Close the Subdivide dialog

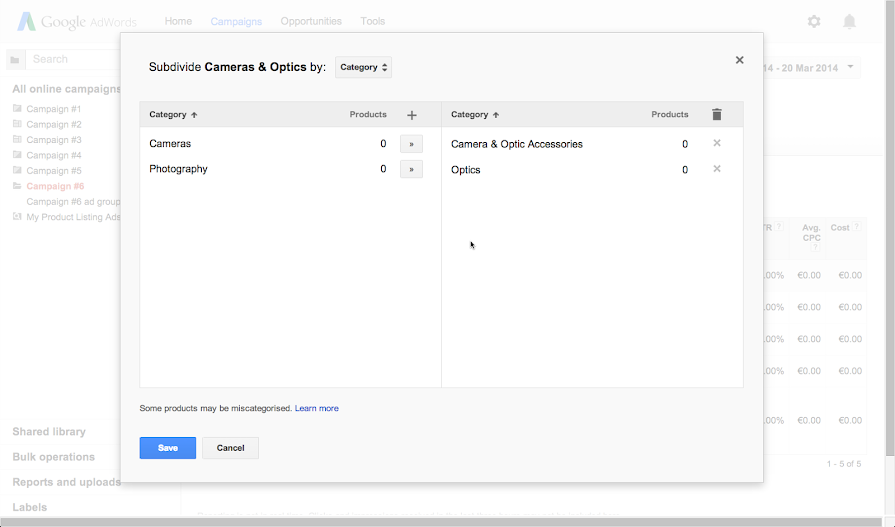(x=740, y=60)
